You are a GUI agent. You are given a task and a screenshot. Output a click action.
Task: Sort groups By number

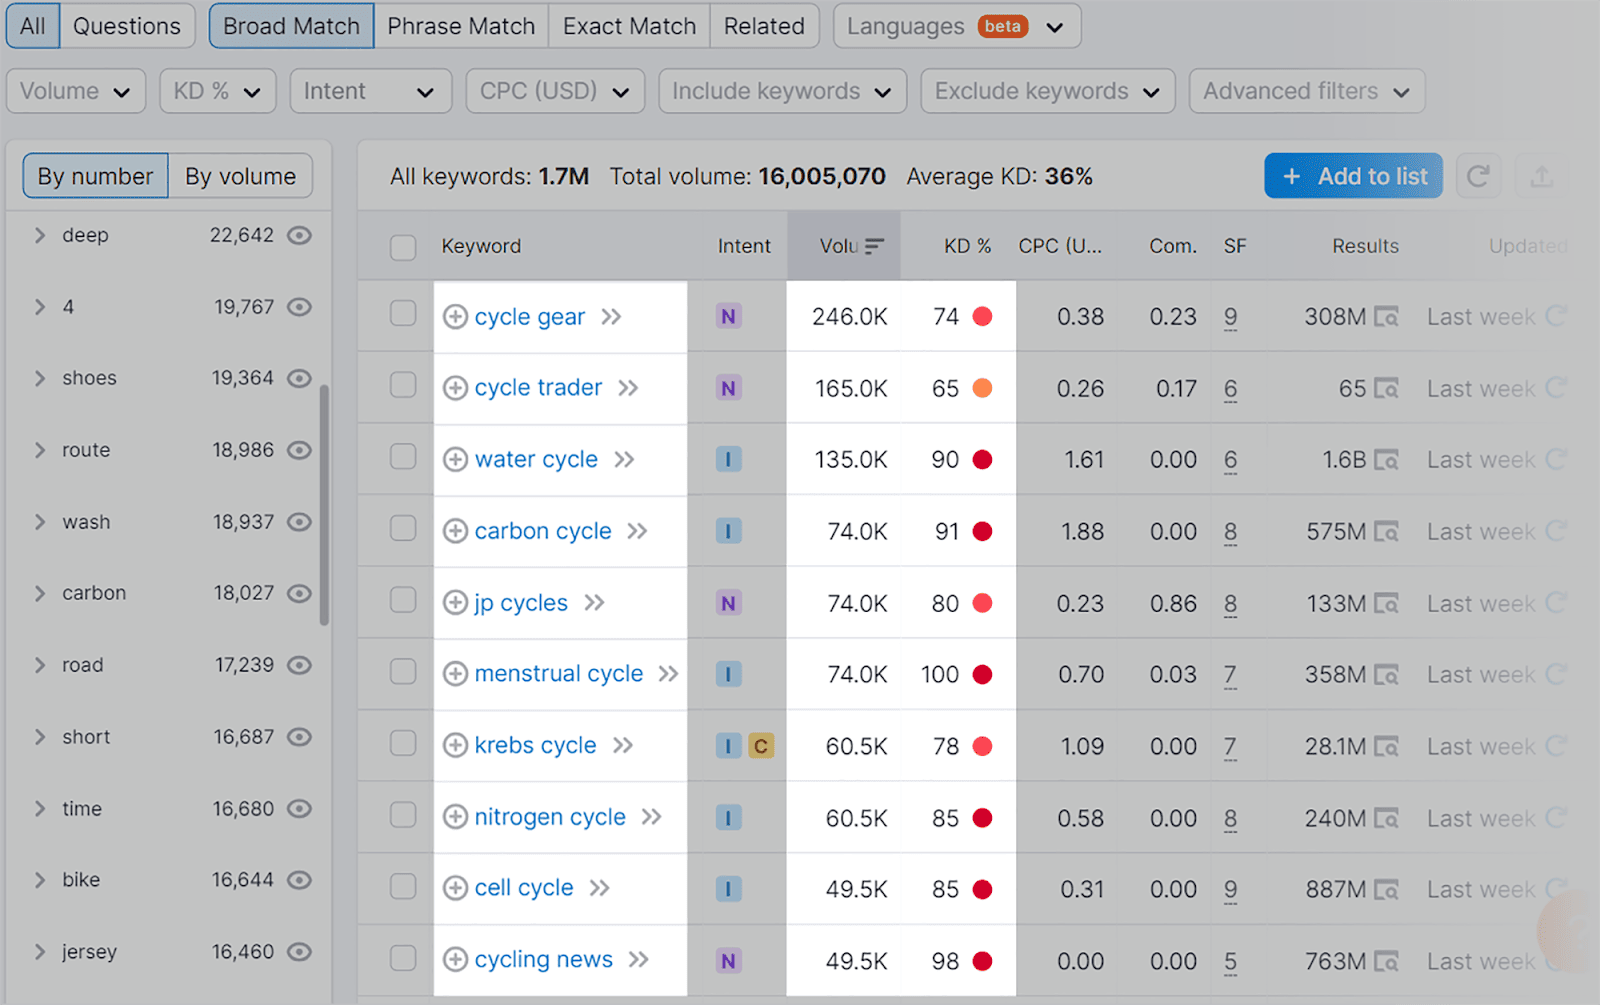pyautogui.click(x=95, y=176)
